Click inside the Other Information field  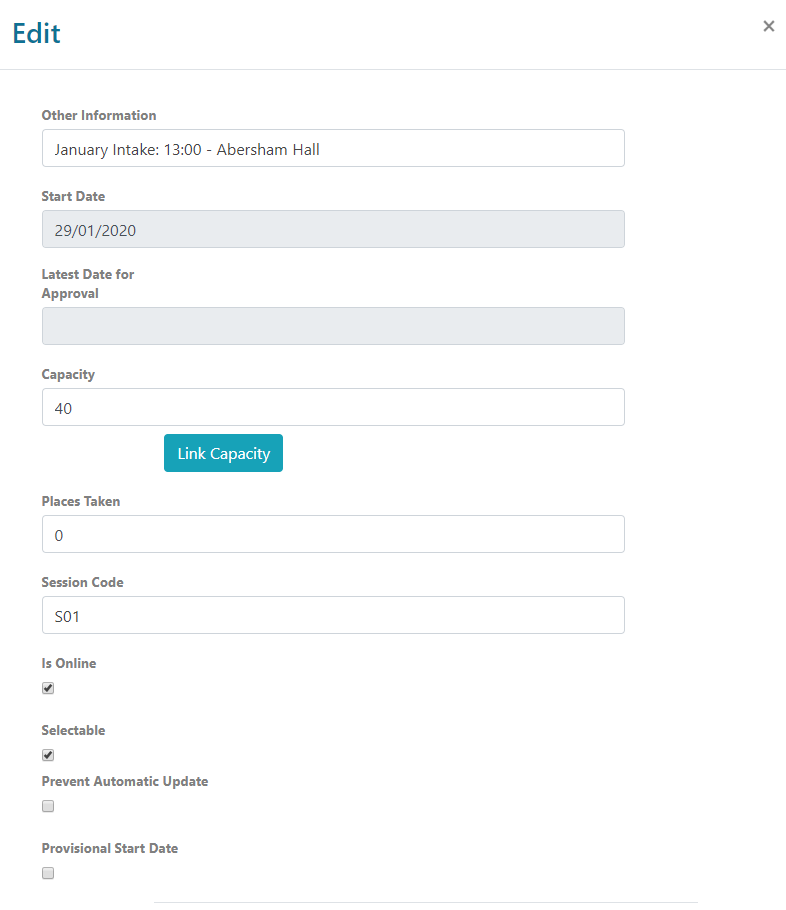(333, 147)
